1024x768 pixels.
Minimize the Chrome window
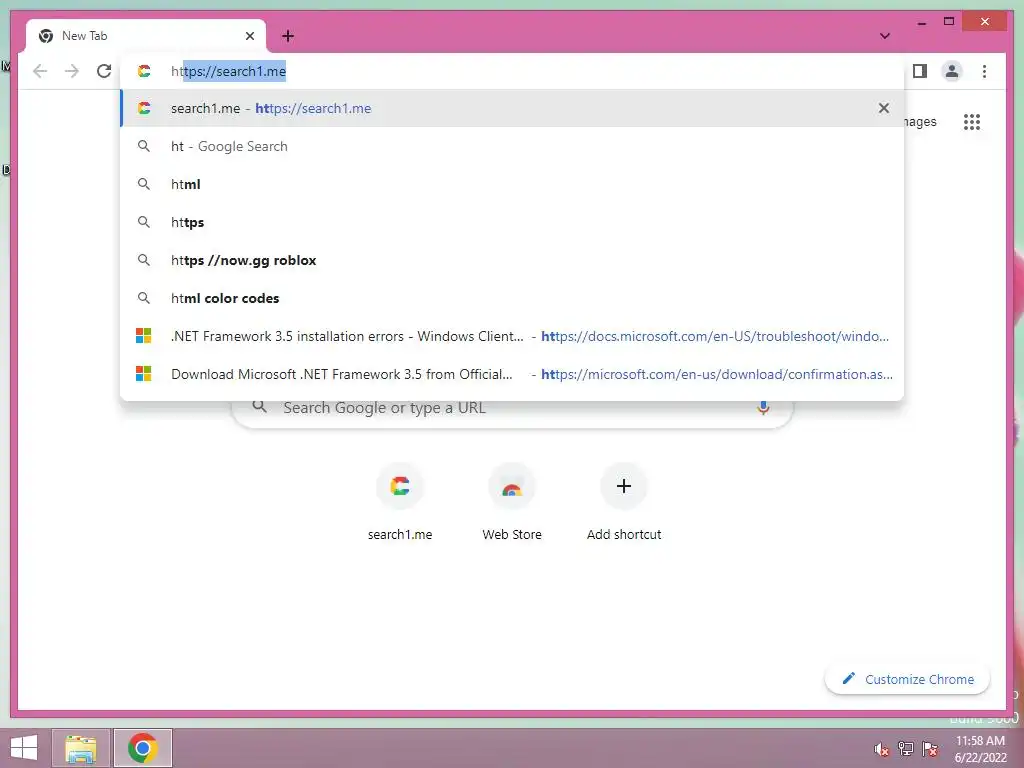921,22
